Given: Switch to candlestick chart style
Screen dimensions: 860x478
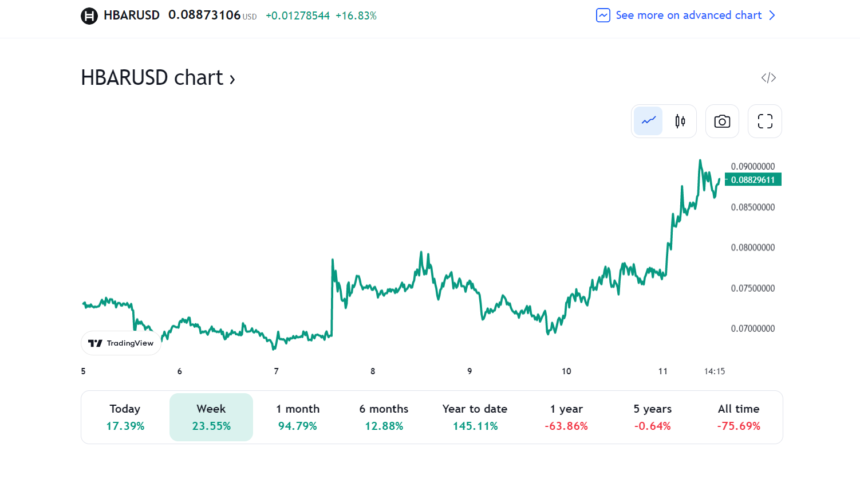Looking at the screenshot, I should (680, 121).
